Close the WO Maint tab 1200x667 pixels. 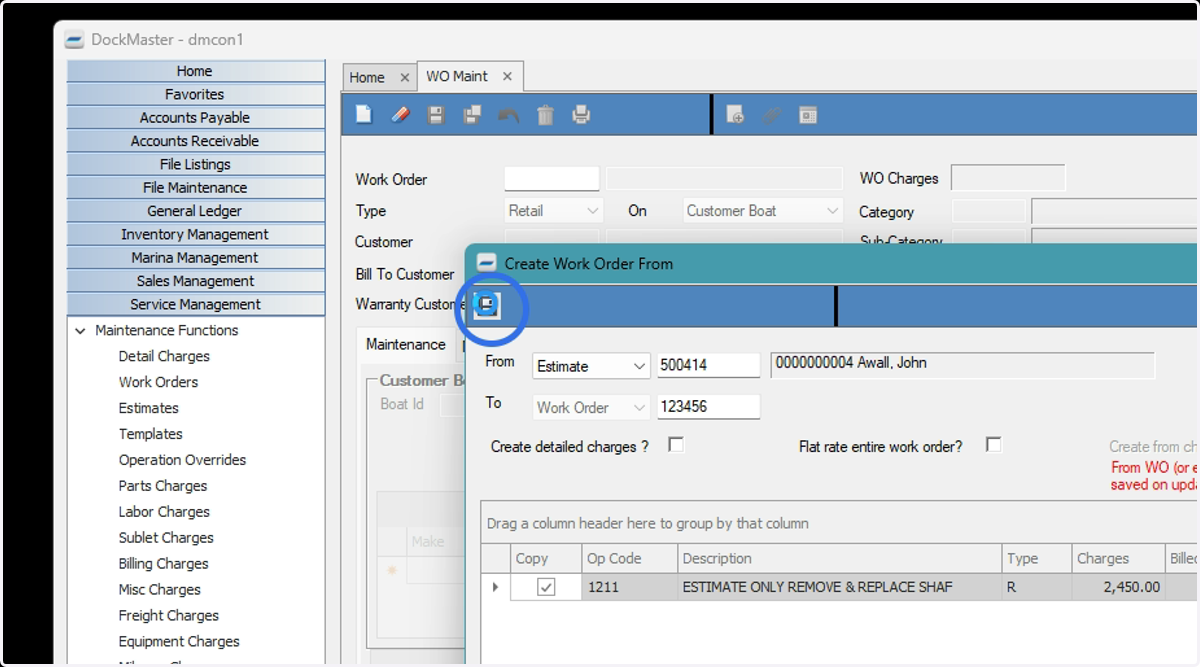tap(507, 76)
